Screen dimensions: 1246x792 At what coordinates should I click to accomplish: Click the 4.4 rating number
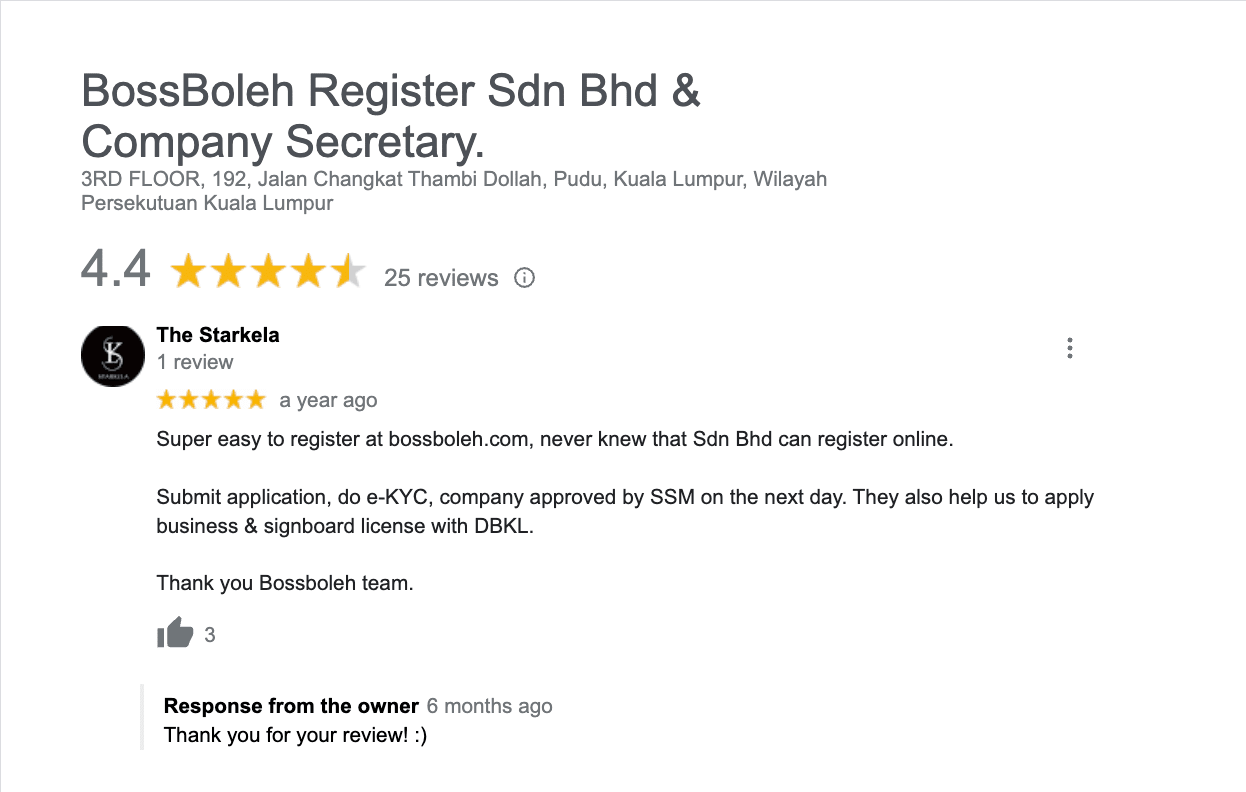click(116, 270)
